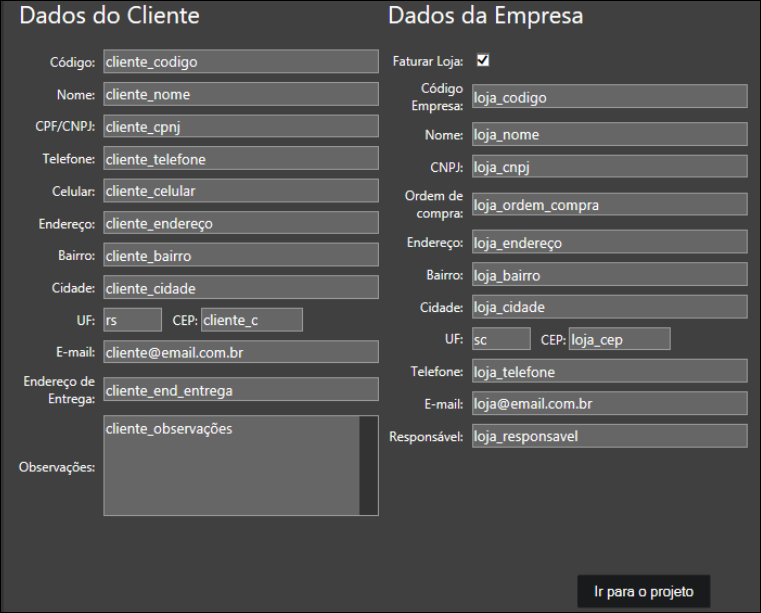Select the company Cidade field
The height and width of the screenshot is (613, 761).
point(609,307)
